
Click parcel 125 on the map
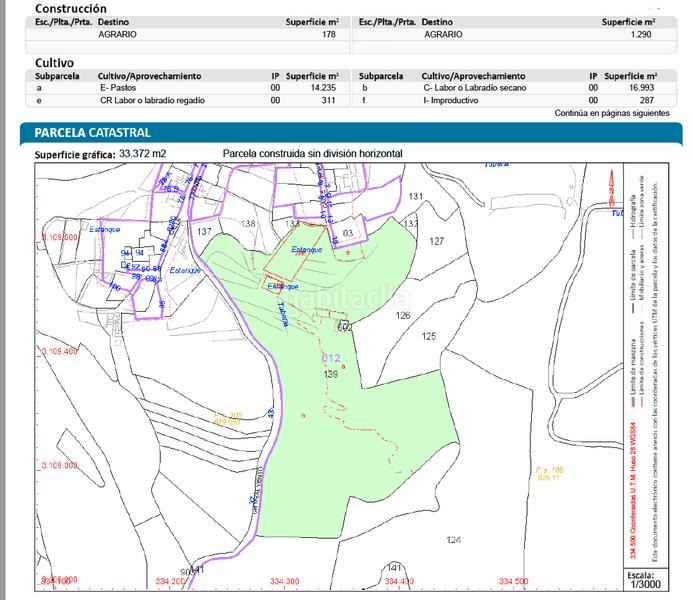point(429,335)
